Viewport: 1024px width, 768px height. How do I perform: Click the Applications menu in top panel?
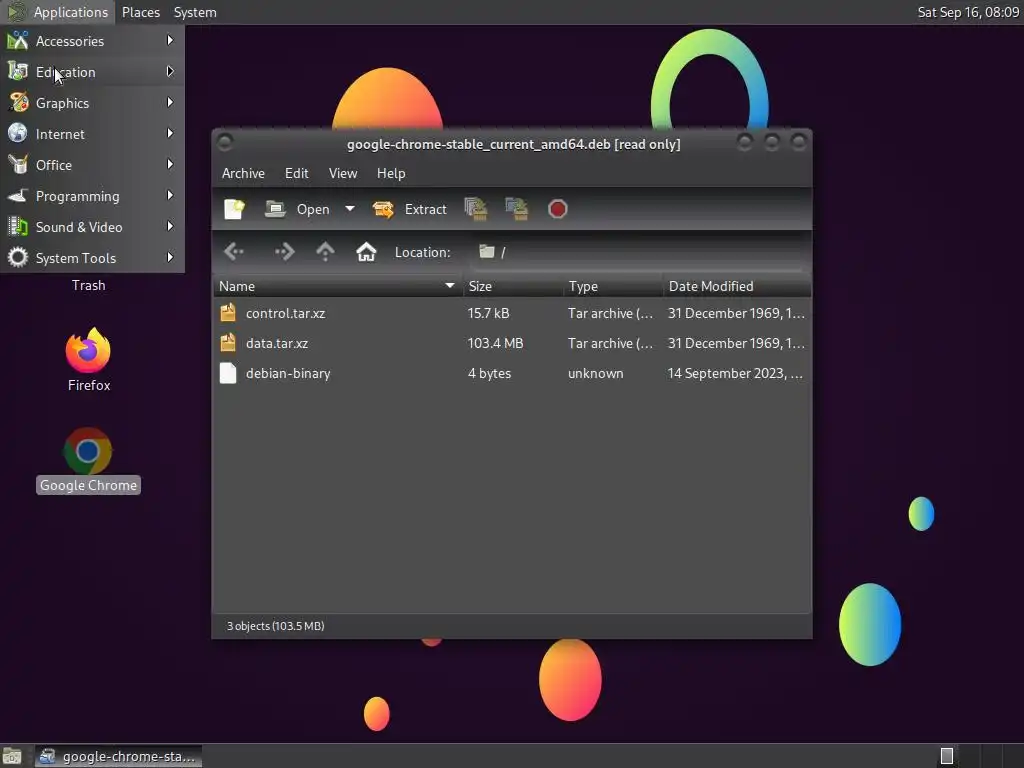57,12
